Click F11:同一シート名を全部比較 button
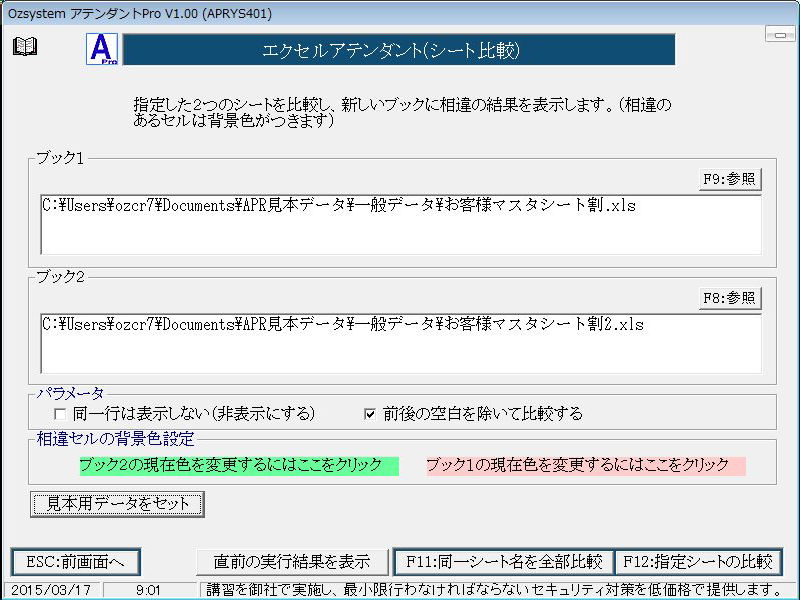800x600 pixels. tap(504, 562)
